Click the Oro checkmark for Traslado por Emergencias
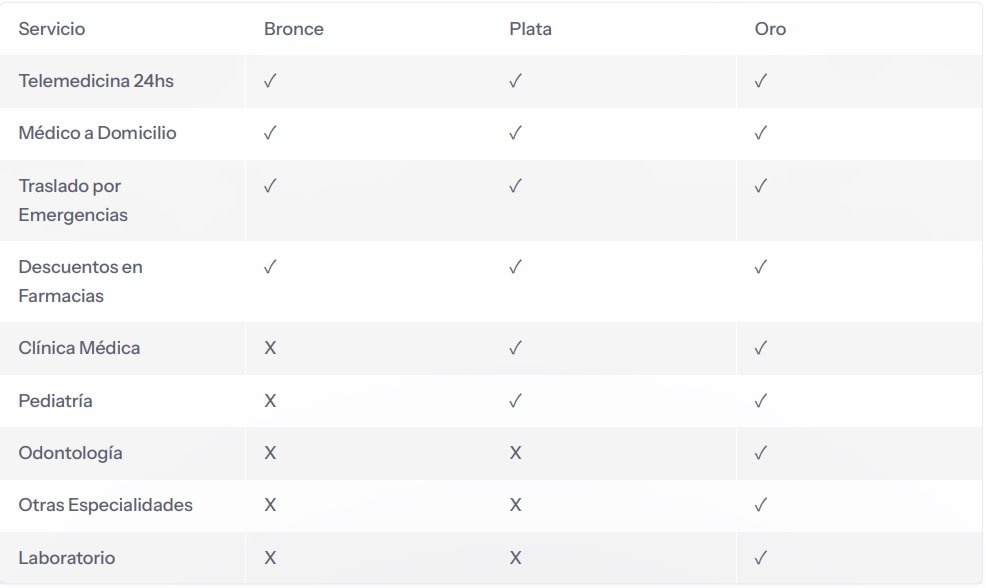986x588 pixels. (x=761, y=186)
